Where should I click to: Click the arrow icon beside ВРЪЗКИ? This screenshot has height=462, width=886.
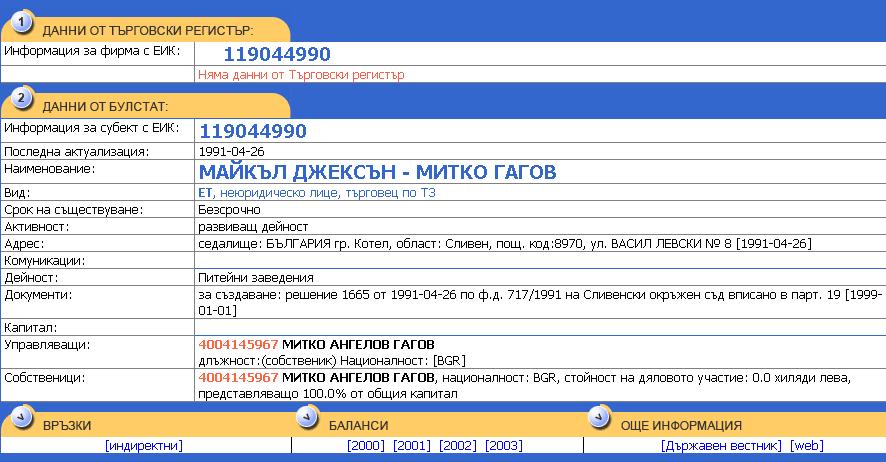pyautogui.click(x=21, y=418)
